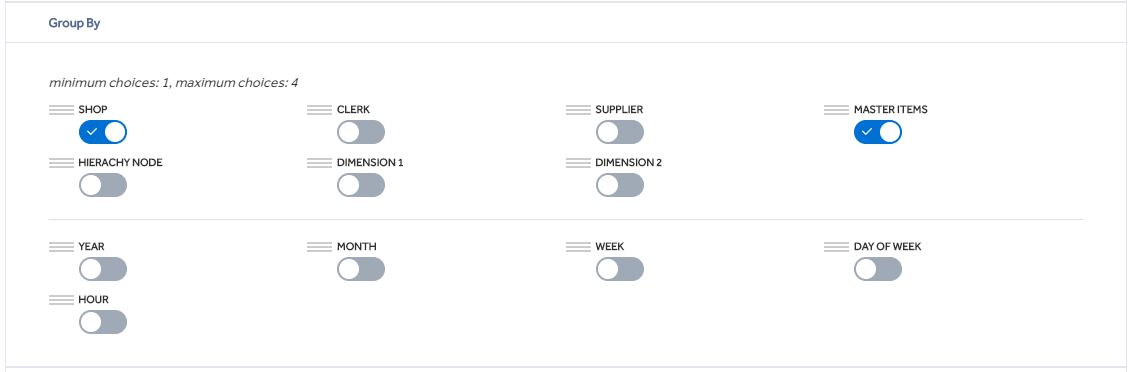Screen dimensions: 1133x372
Task: Click the drag handle icon beside YEAR
Action: tap(61, 246)
